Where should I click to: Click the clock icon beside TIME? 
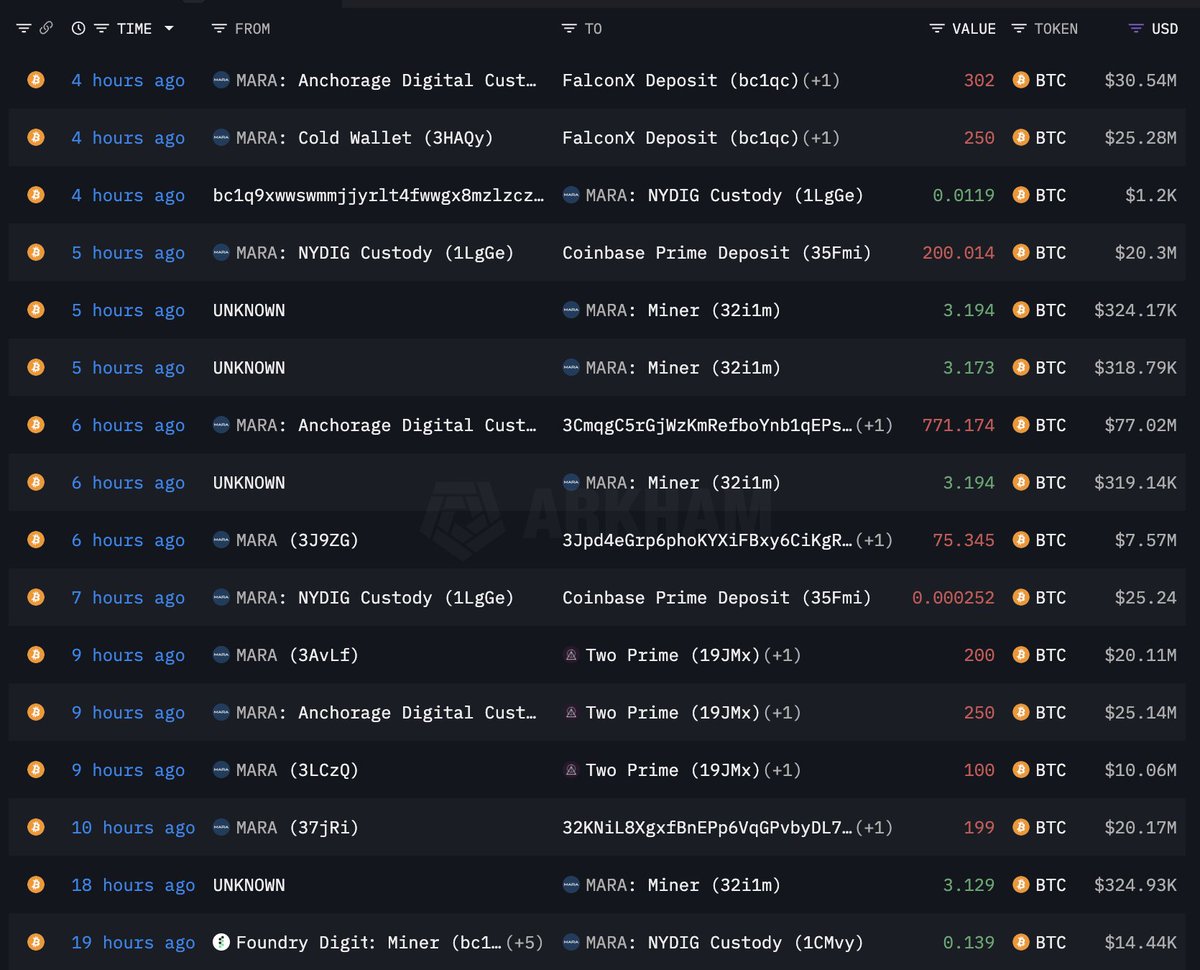click(x=78, y=28)
